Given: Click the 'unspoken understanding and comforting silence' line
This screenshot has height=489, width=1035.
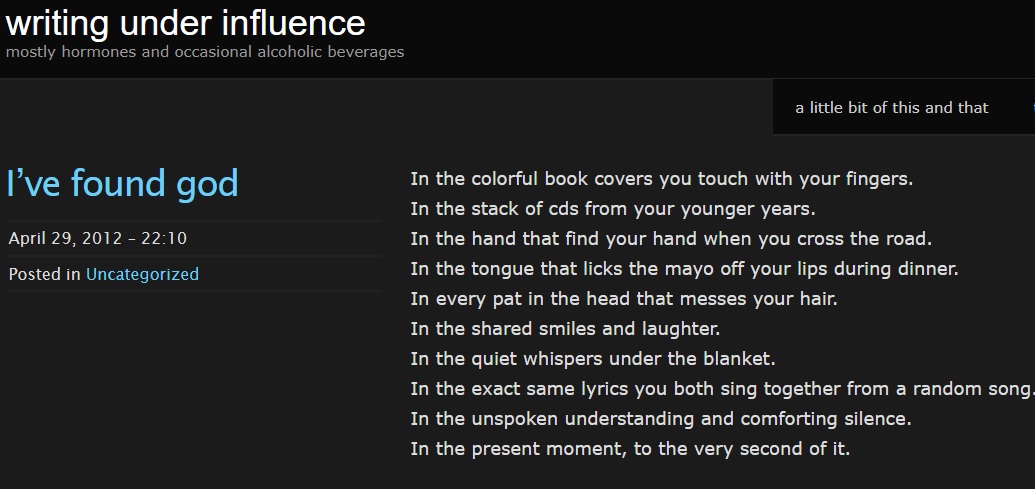Looking at the screenshot, I should [x=660, y=419].
